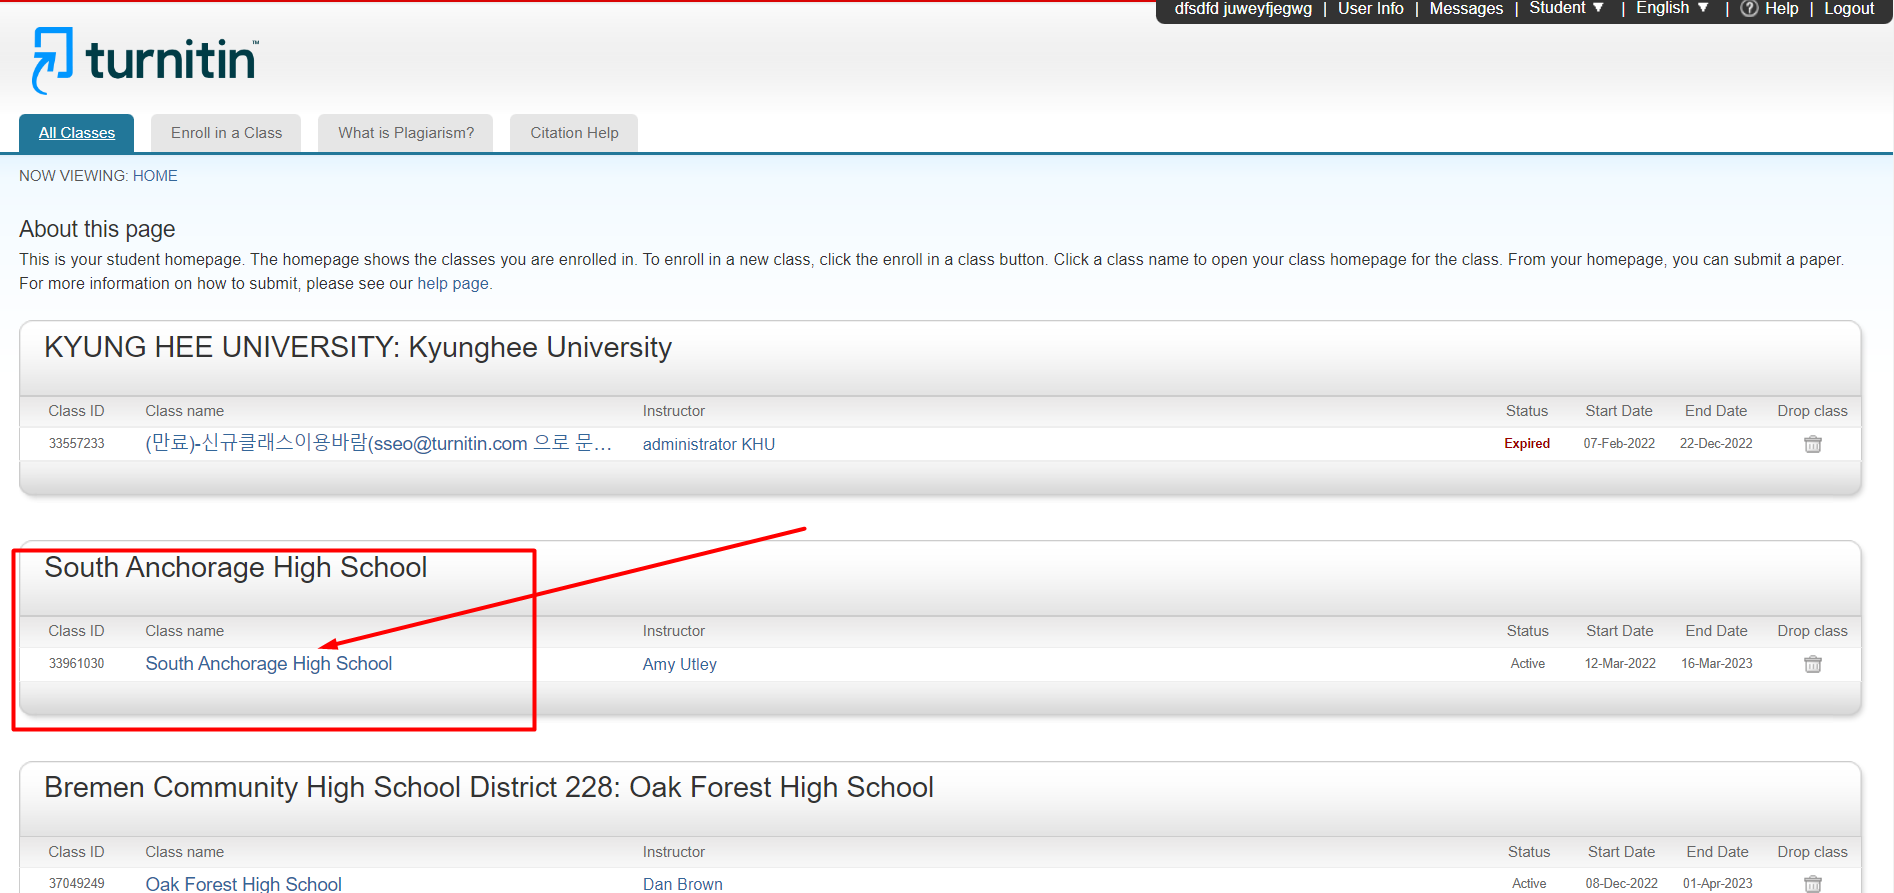Open the Enroll in a Class tab

[x=226, y=133]
